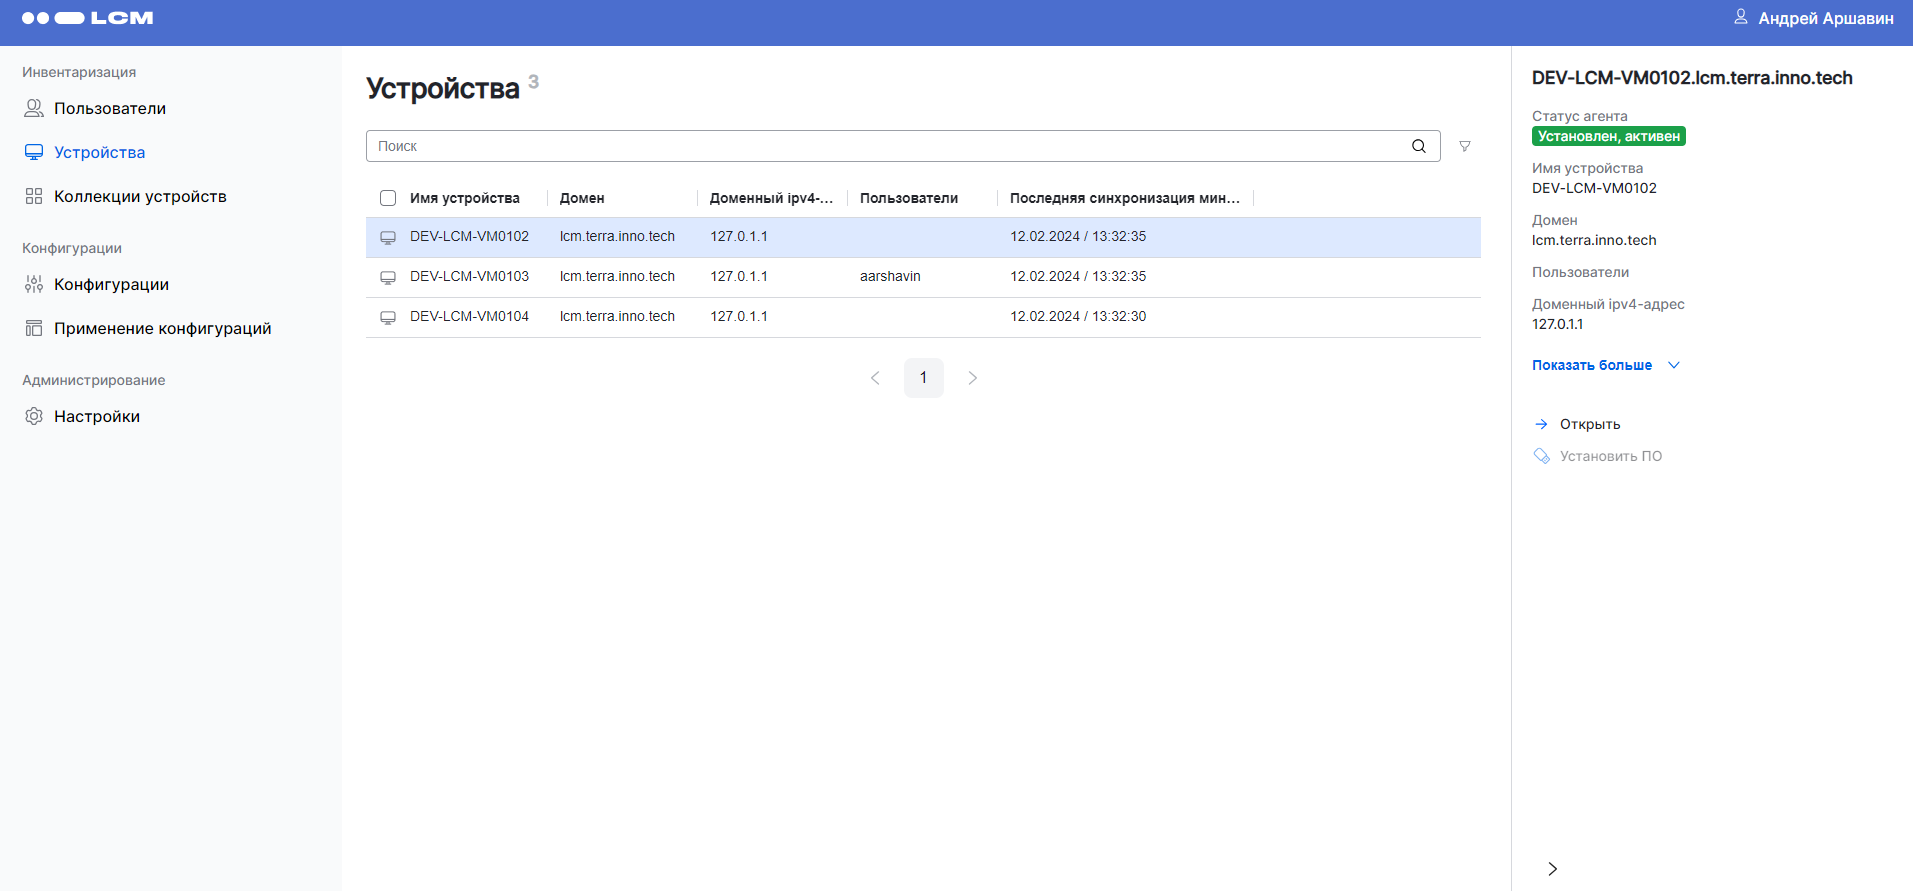Click the DEV-LCM-VM0104 computer icon
The image size is (1913, 891).
(388, 317)
